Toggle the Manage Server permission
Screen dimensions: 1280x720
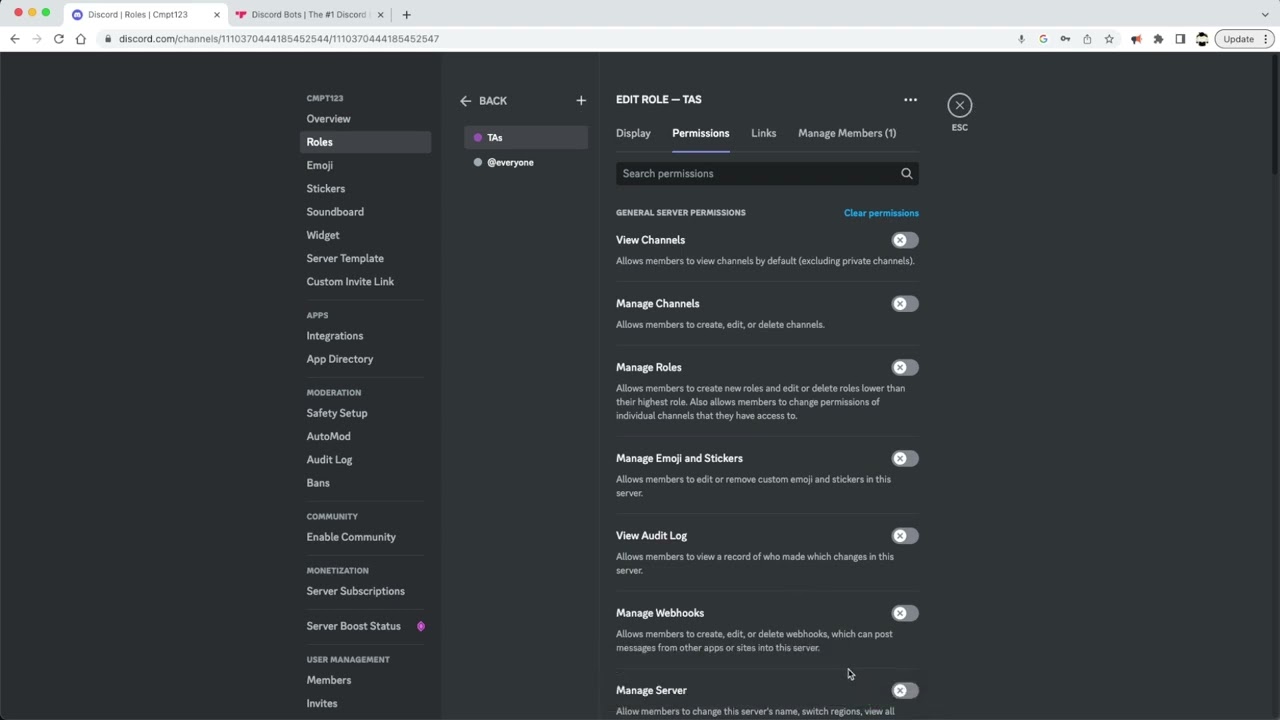pyautogui.click(x=905, y=690)
